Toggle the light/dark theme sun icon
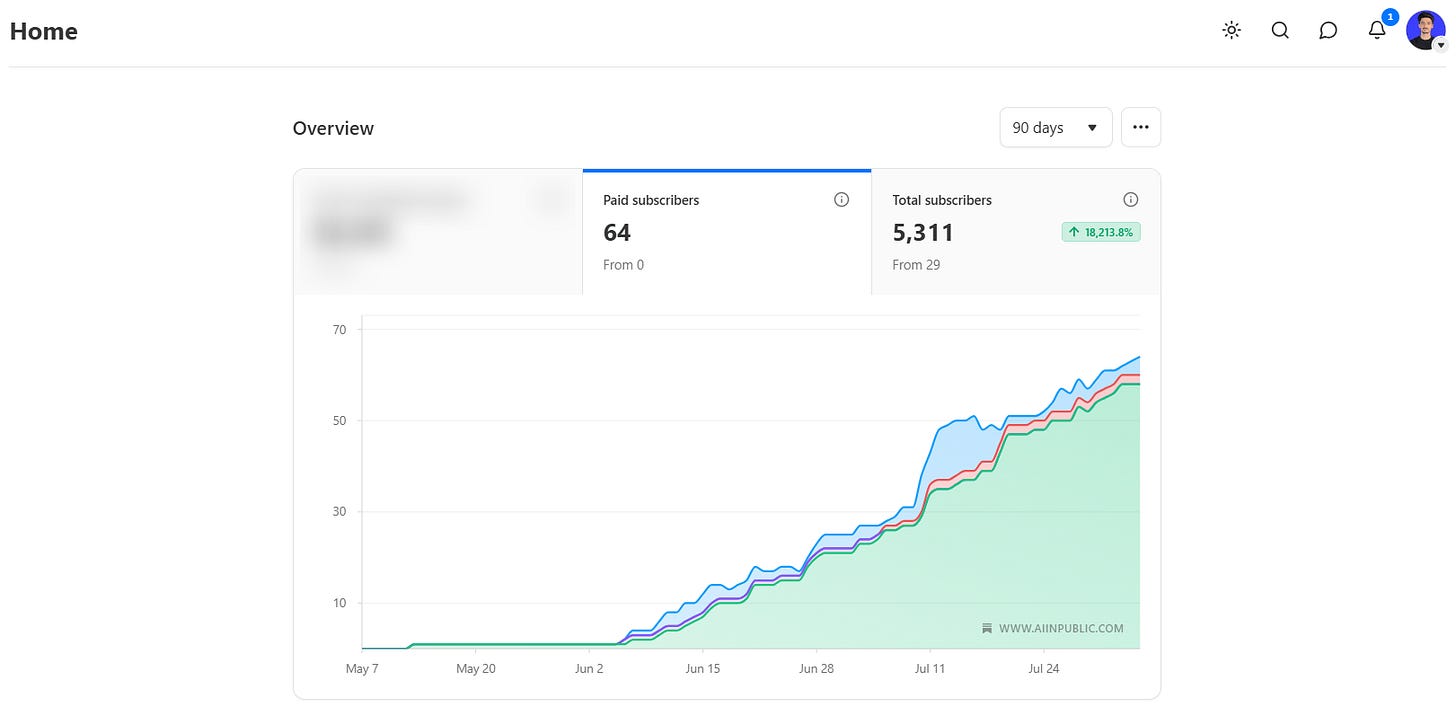This screenshot has width=1456, height=725. [x=1232, y=30]
